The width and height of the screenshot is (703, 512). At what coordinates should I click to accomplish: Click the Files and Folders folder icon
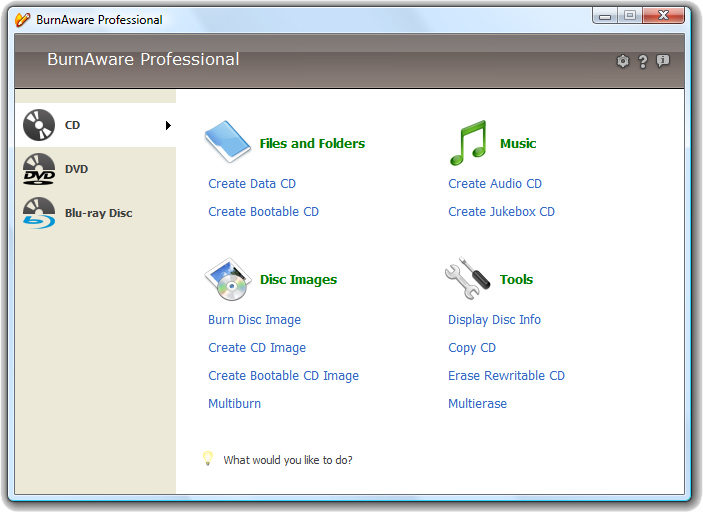pyautogui.click(x=227, y=143)
